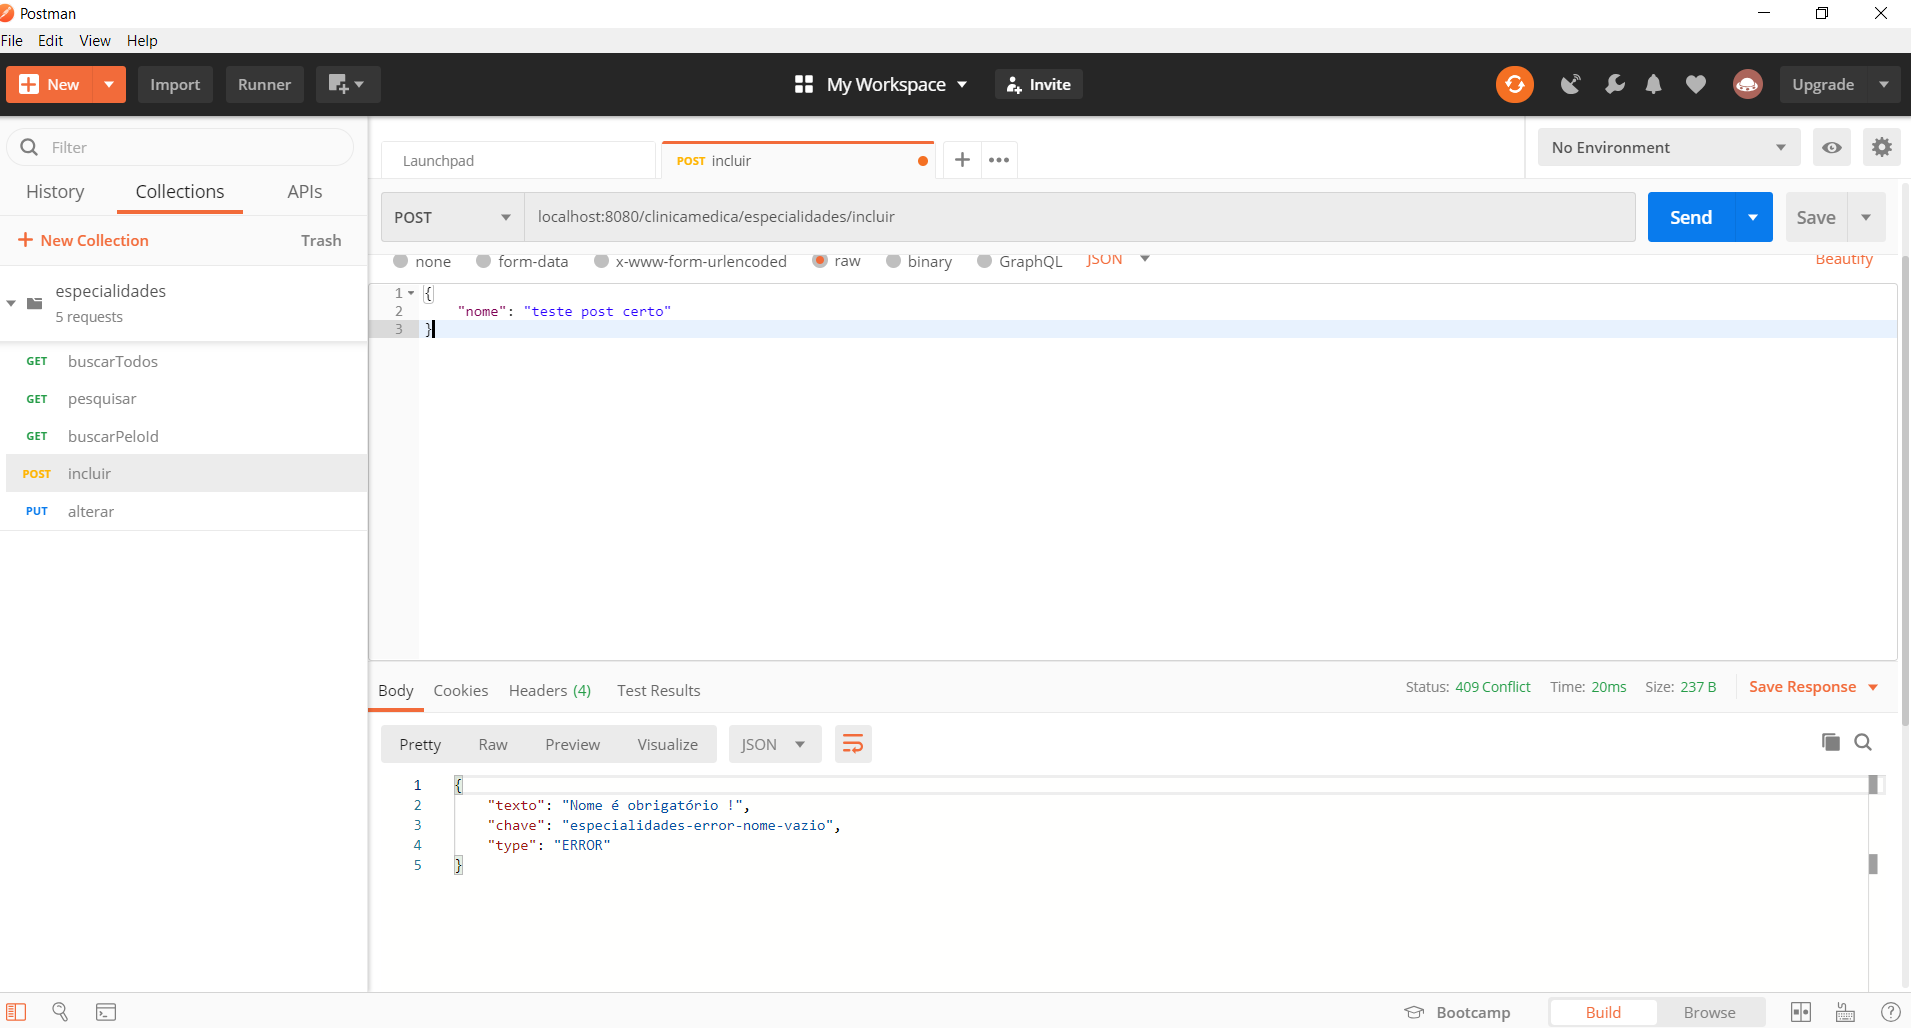Click the request URL input field
This screenshot has width=1911, height=1028.
1080,217
